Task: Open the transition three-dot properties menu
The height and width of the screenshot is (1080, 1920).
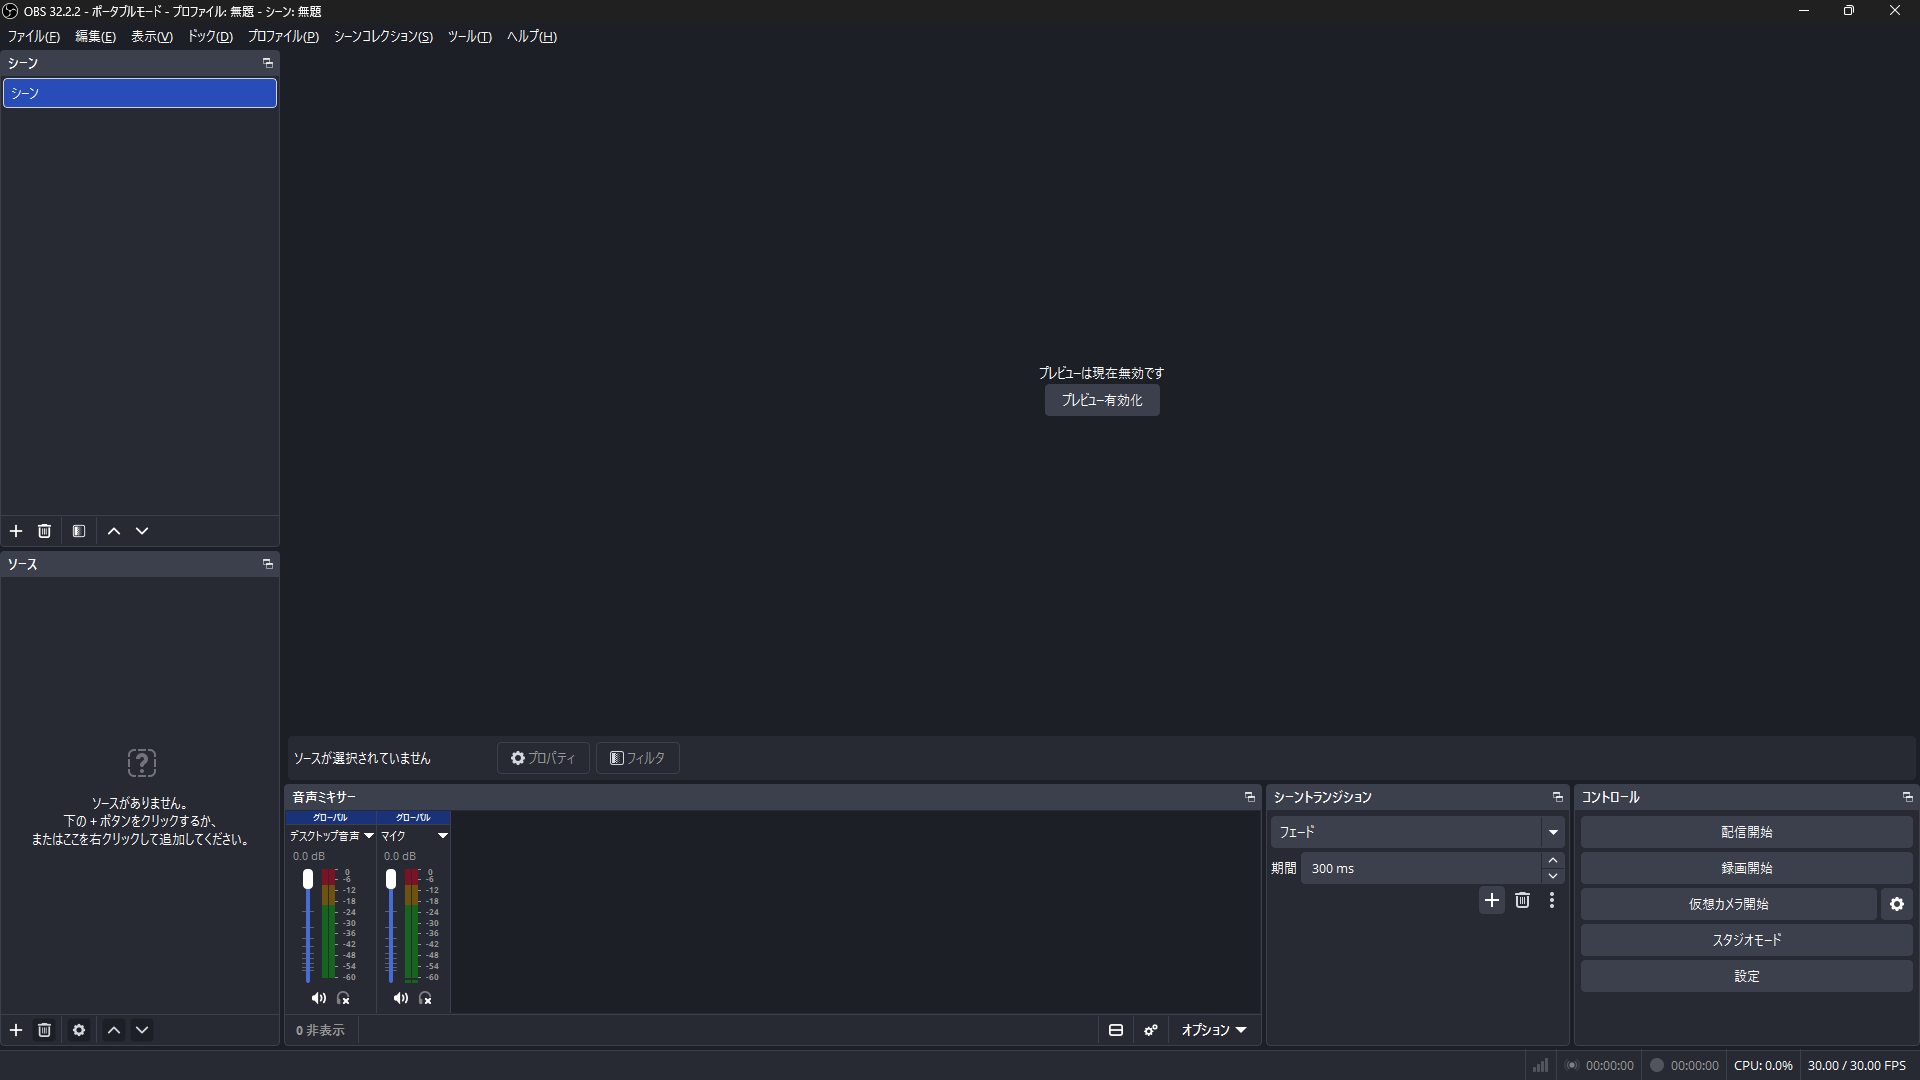Action: (1552, 900)
